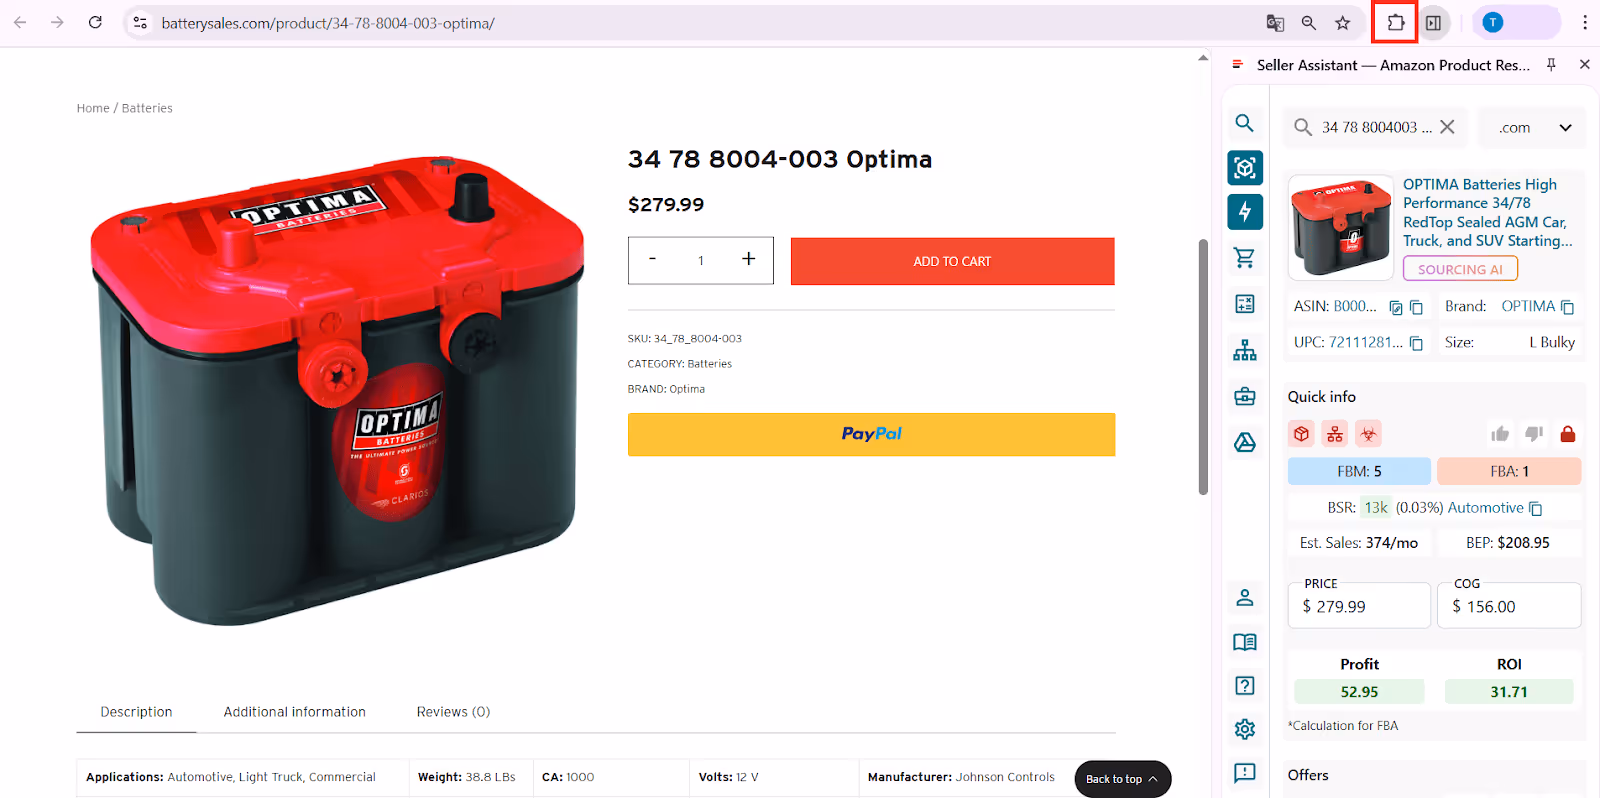Open the hierarchy variations sidebar icon
This screenshot has height=798, width=1600.
pos(1244,350)
